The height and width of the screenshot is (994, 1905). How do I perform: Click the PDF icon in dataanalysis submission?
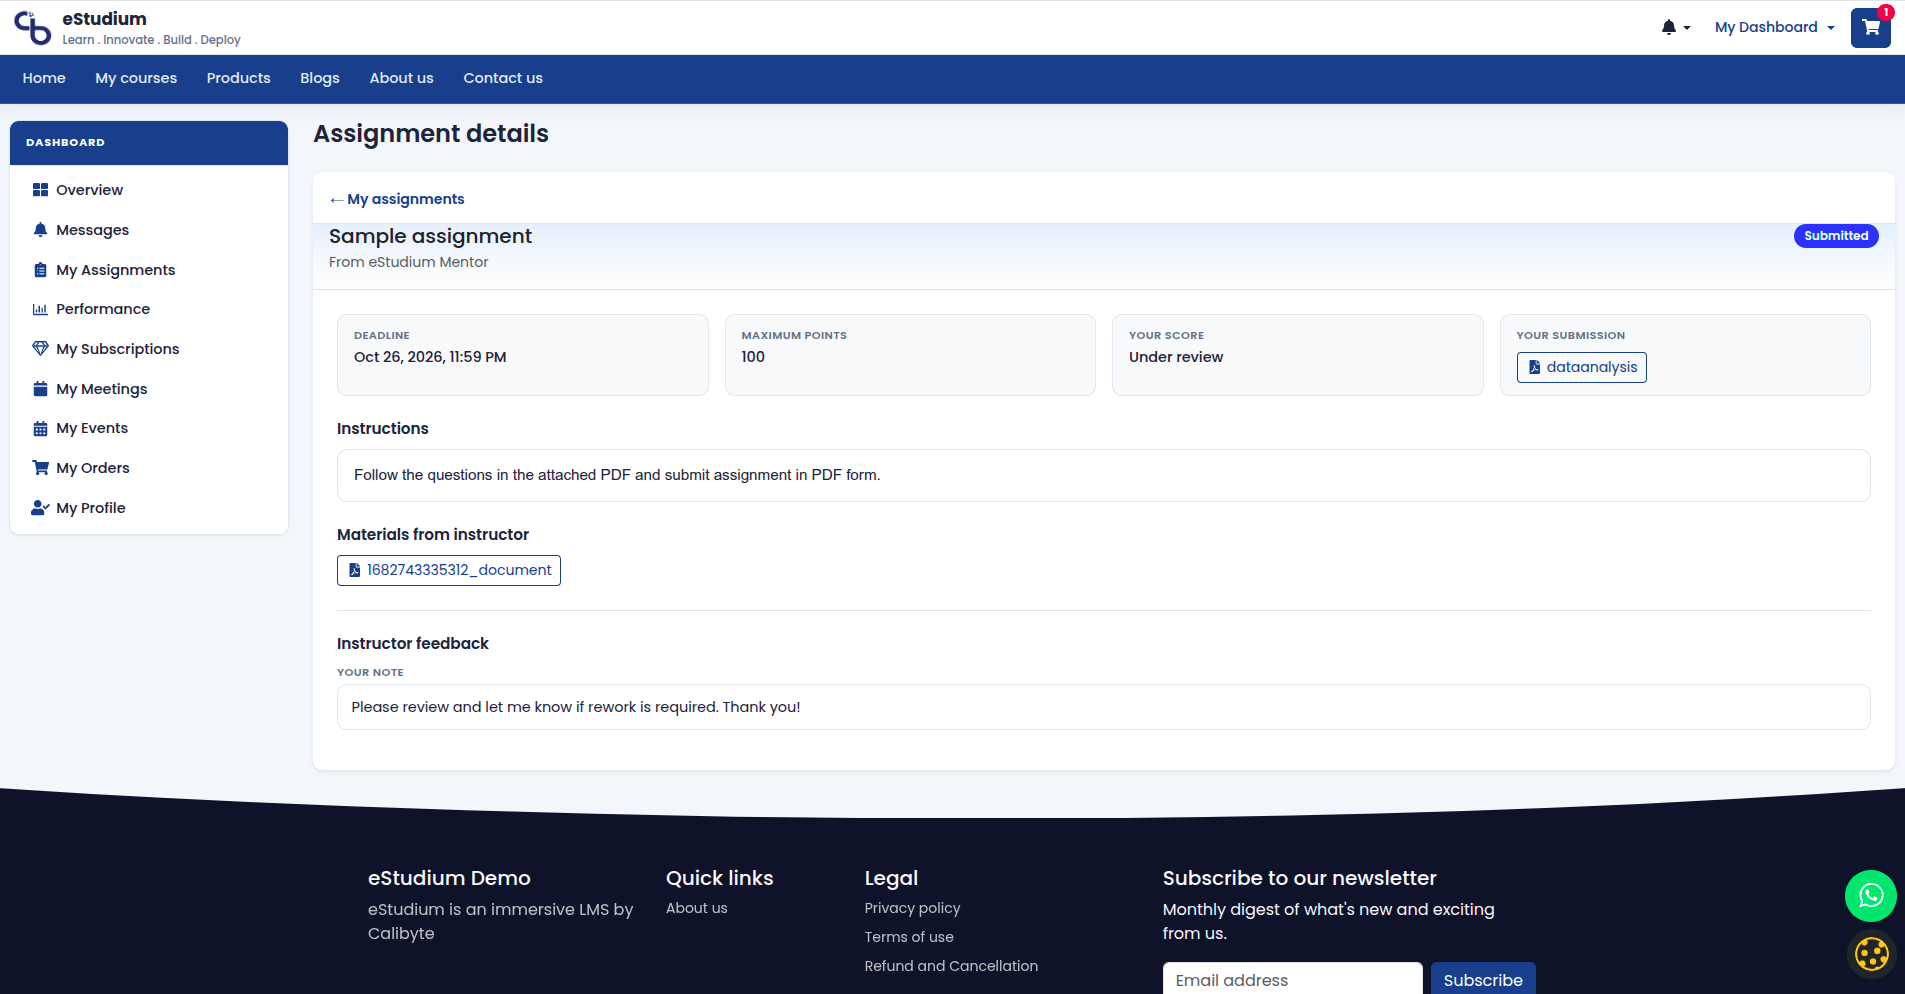pos(1534,367)
